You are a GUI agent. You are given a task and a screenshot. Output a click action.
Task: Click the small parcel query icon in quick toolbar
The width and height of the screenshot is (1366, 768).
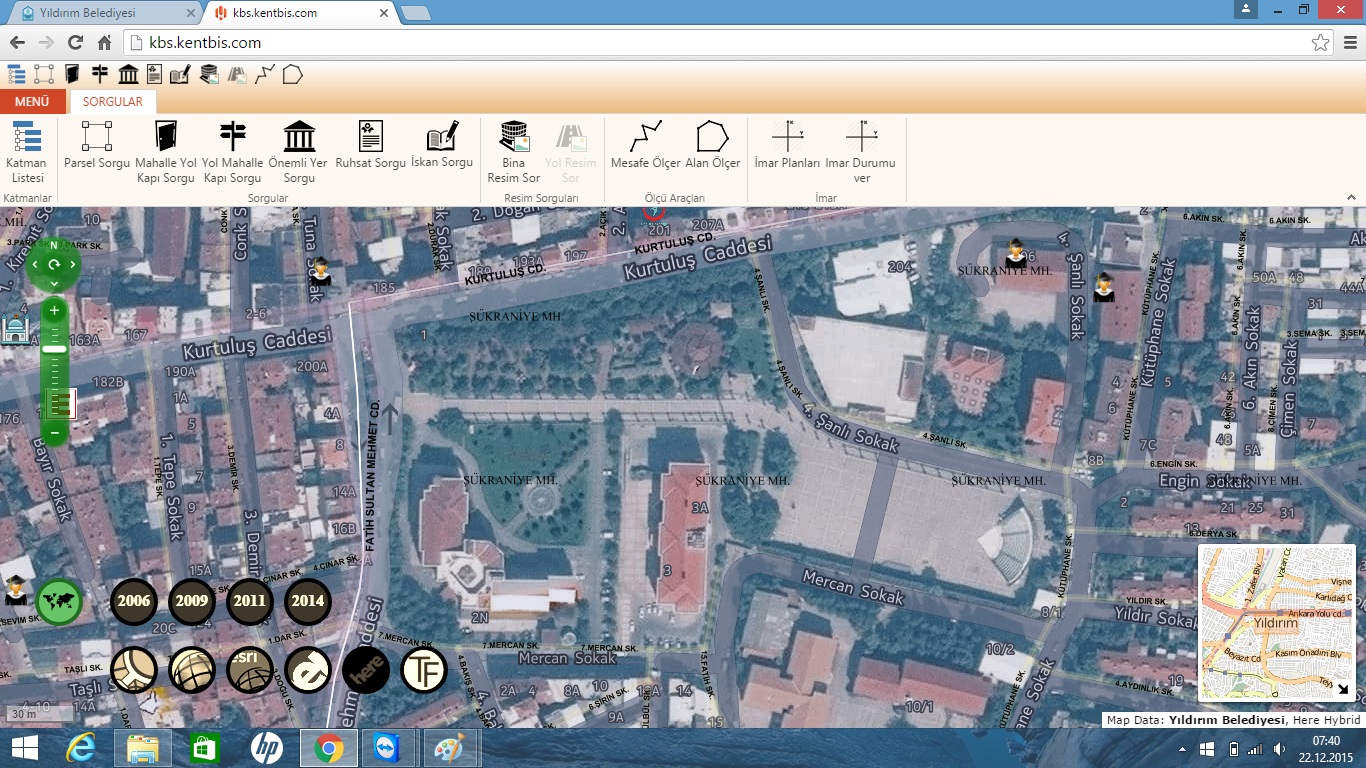[44, 74]
